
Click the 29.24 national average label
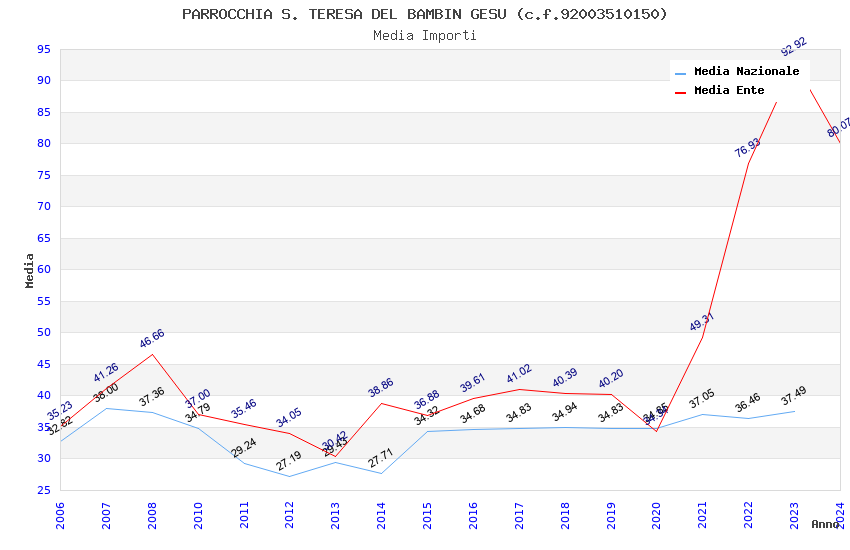[x=243, y=448]
